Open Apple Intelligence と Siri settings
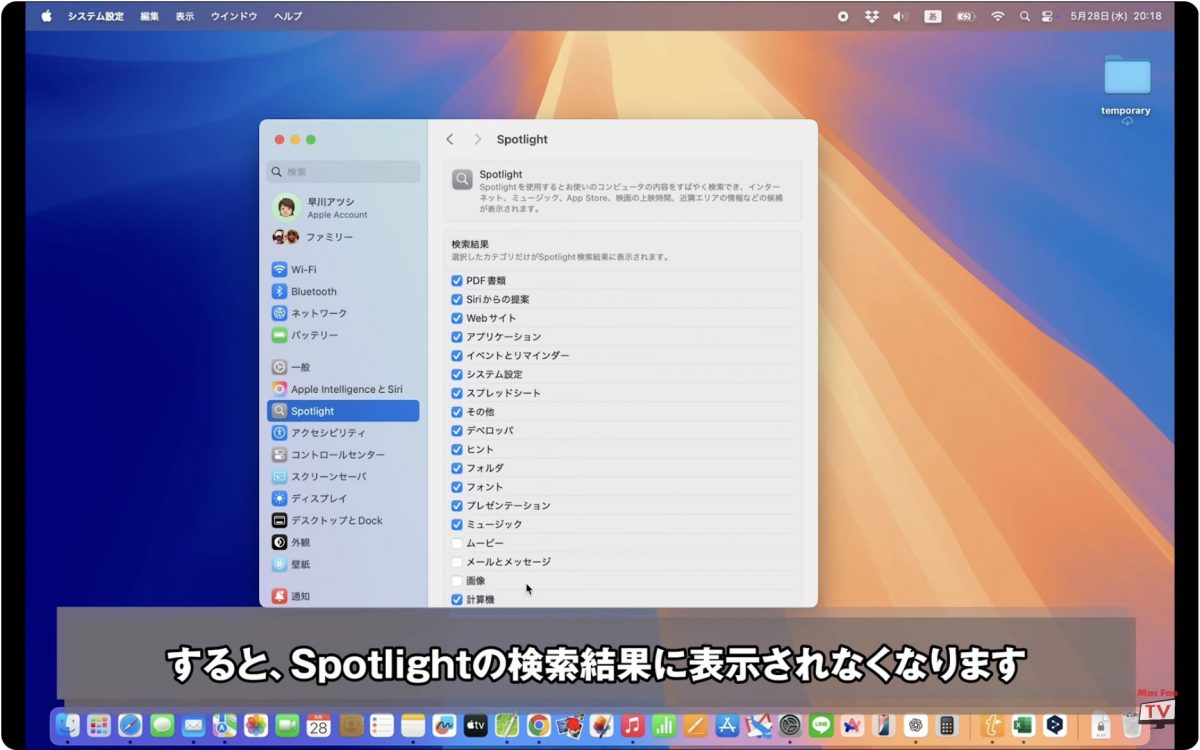The width and height of the screenshot is (1200, 750). tap(343, 389)
